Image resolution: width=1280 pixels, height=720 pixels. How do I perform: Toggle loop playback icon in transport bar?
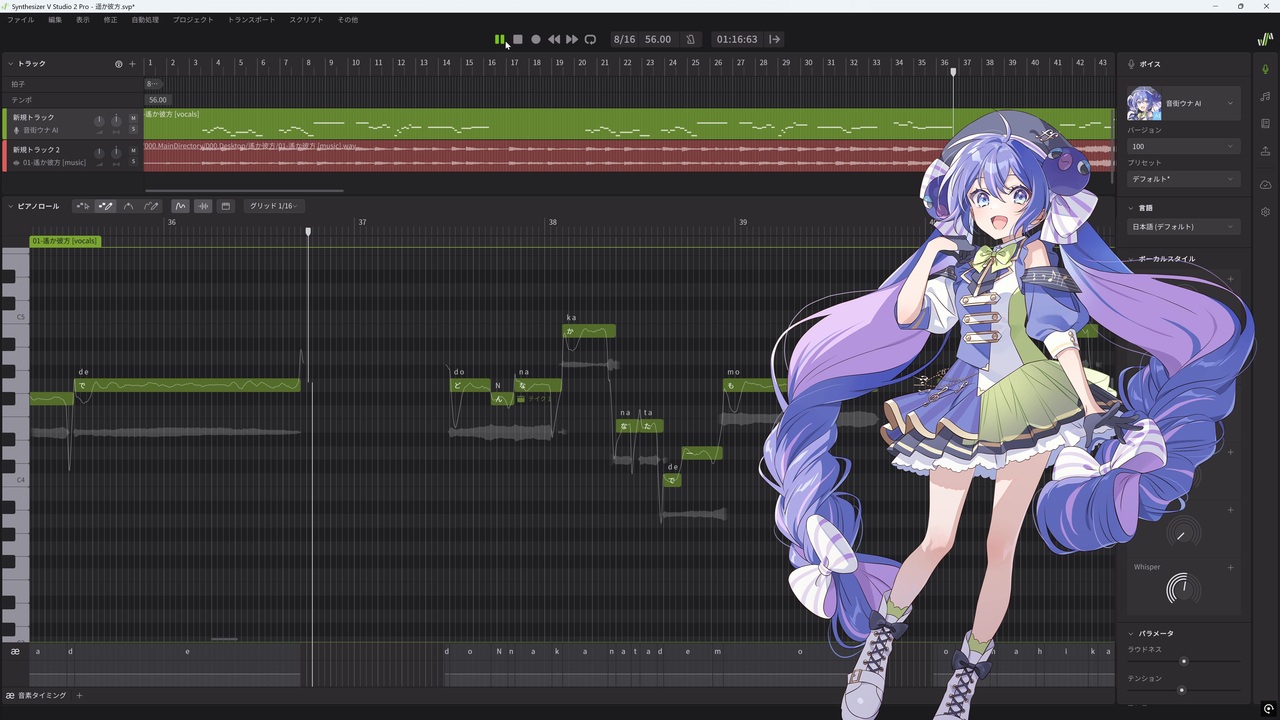tap(590, 39)
